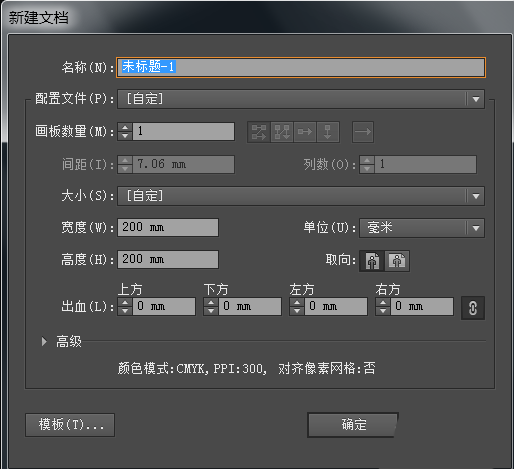Click the 列数 columns input field
Screen dimensions: 514x469
coord(426,164)
